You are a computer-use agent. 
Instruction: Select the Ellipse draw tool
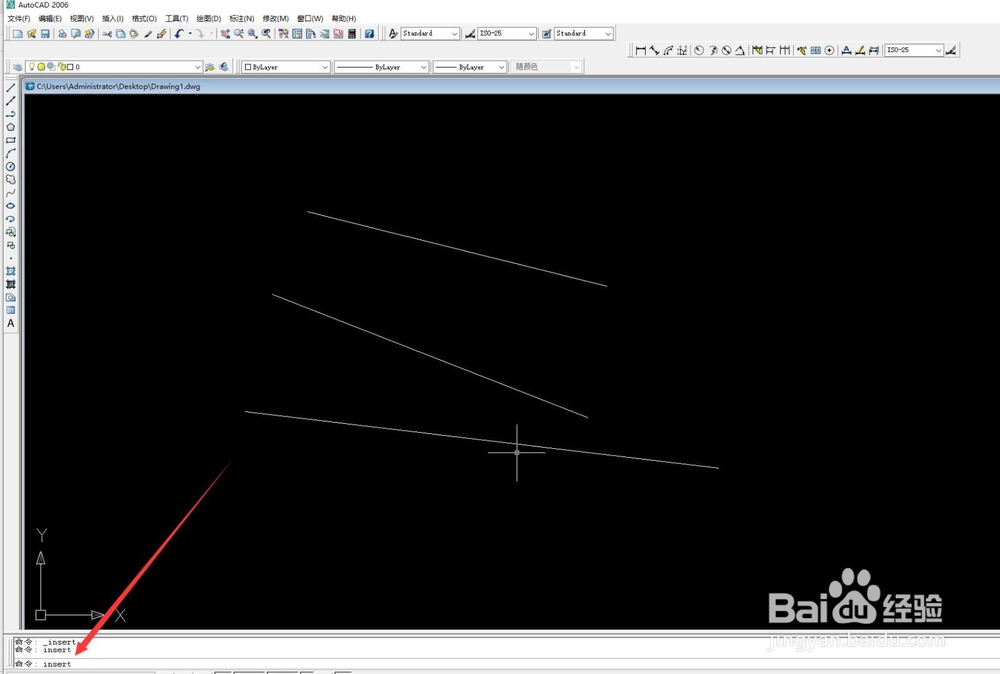coord(10,205)
